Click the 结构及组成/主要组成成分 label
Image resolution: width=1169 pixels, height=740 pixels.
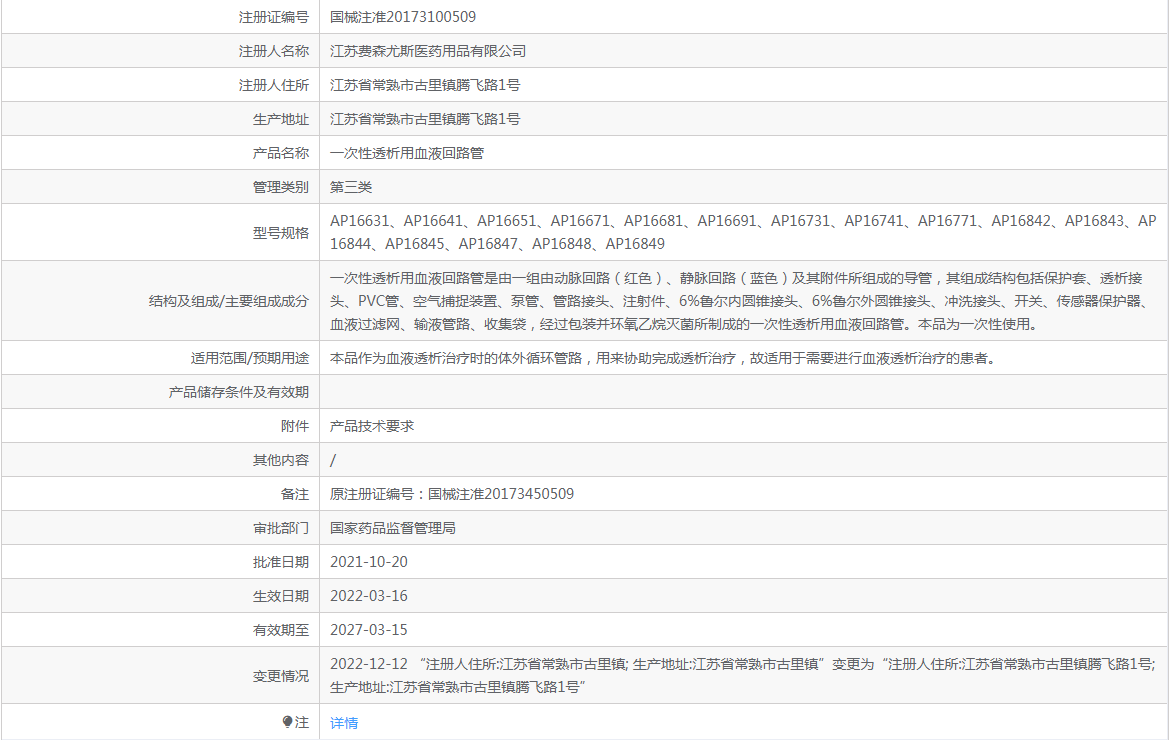click(x=228, y=300)
